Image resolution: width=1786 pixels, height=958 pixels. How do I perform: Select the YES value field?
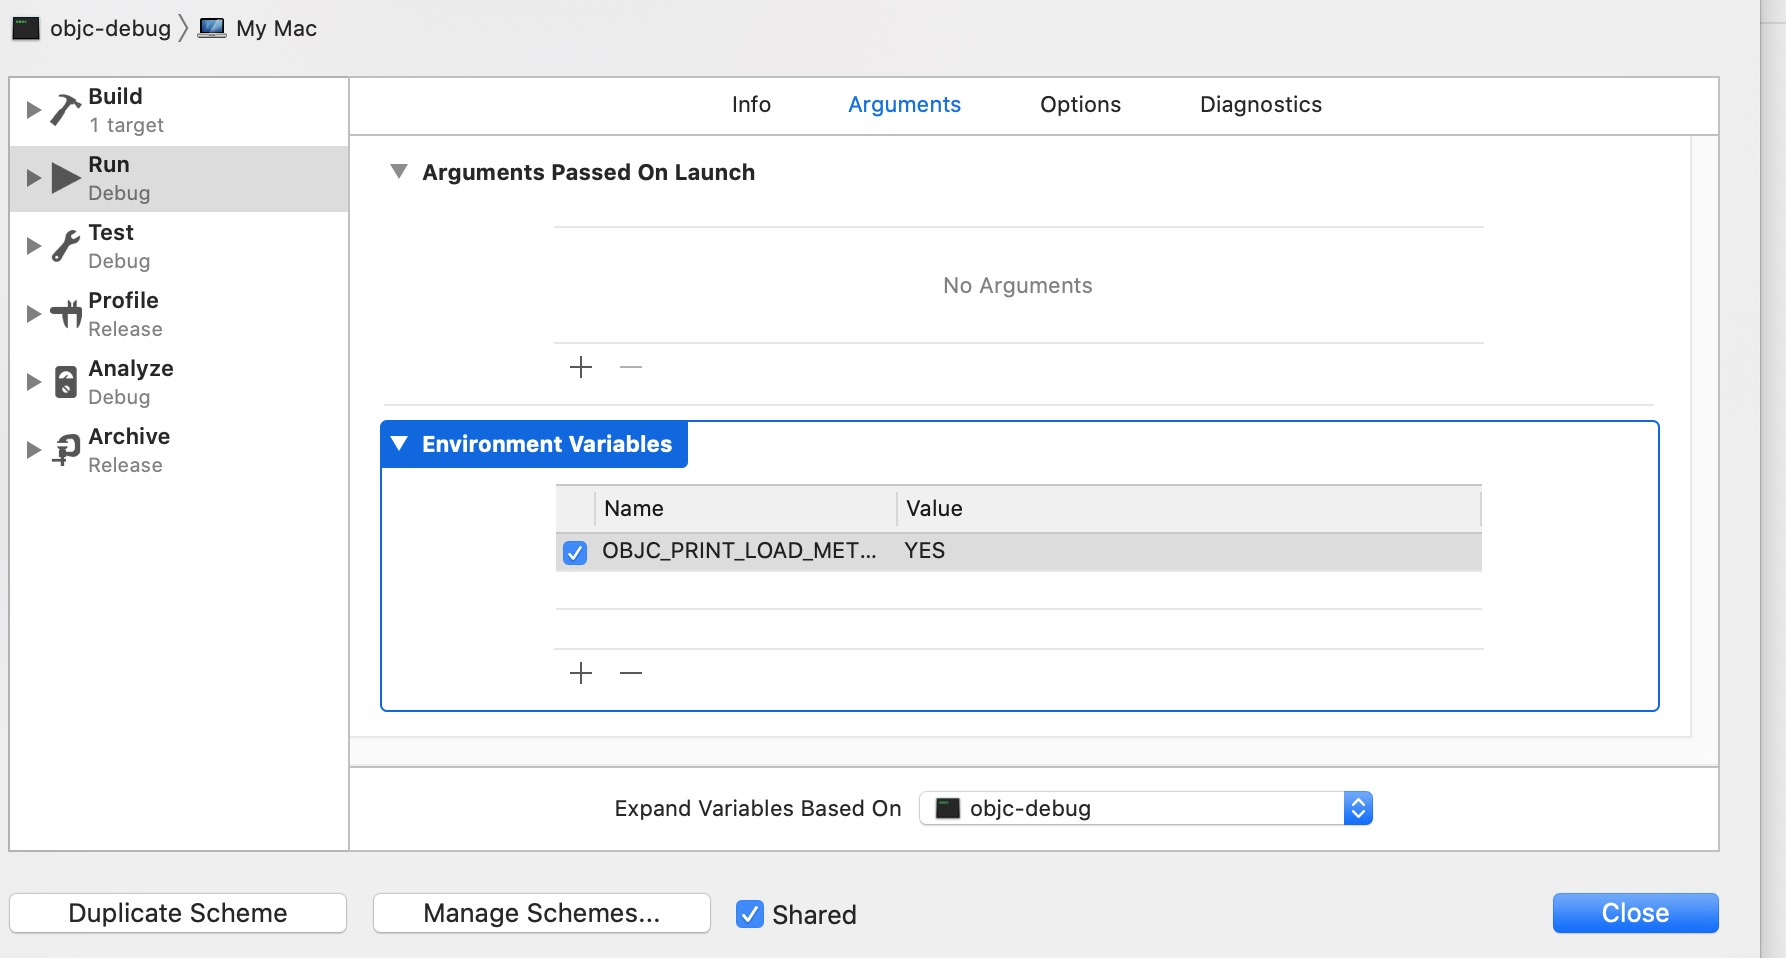[925, 551]
